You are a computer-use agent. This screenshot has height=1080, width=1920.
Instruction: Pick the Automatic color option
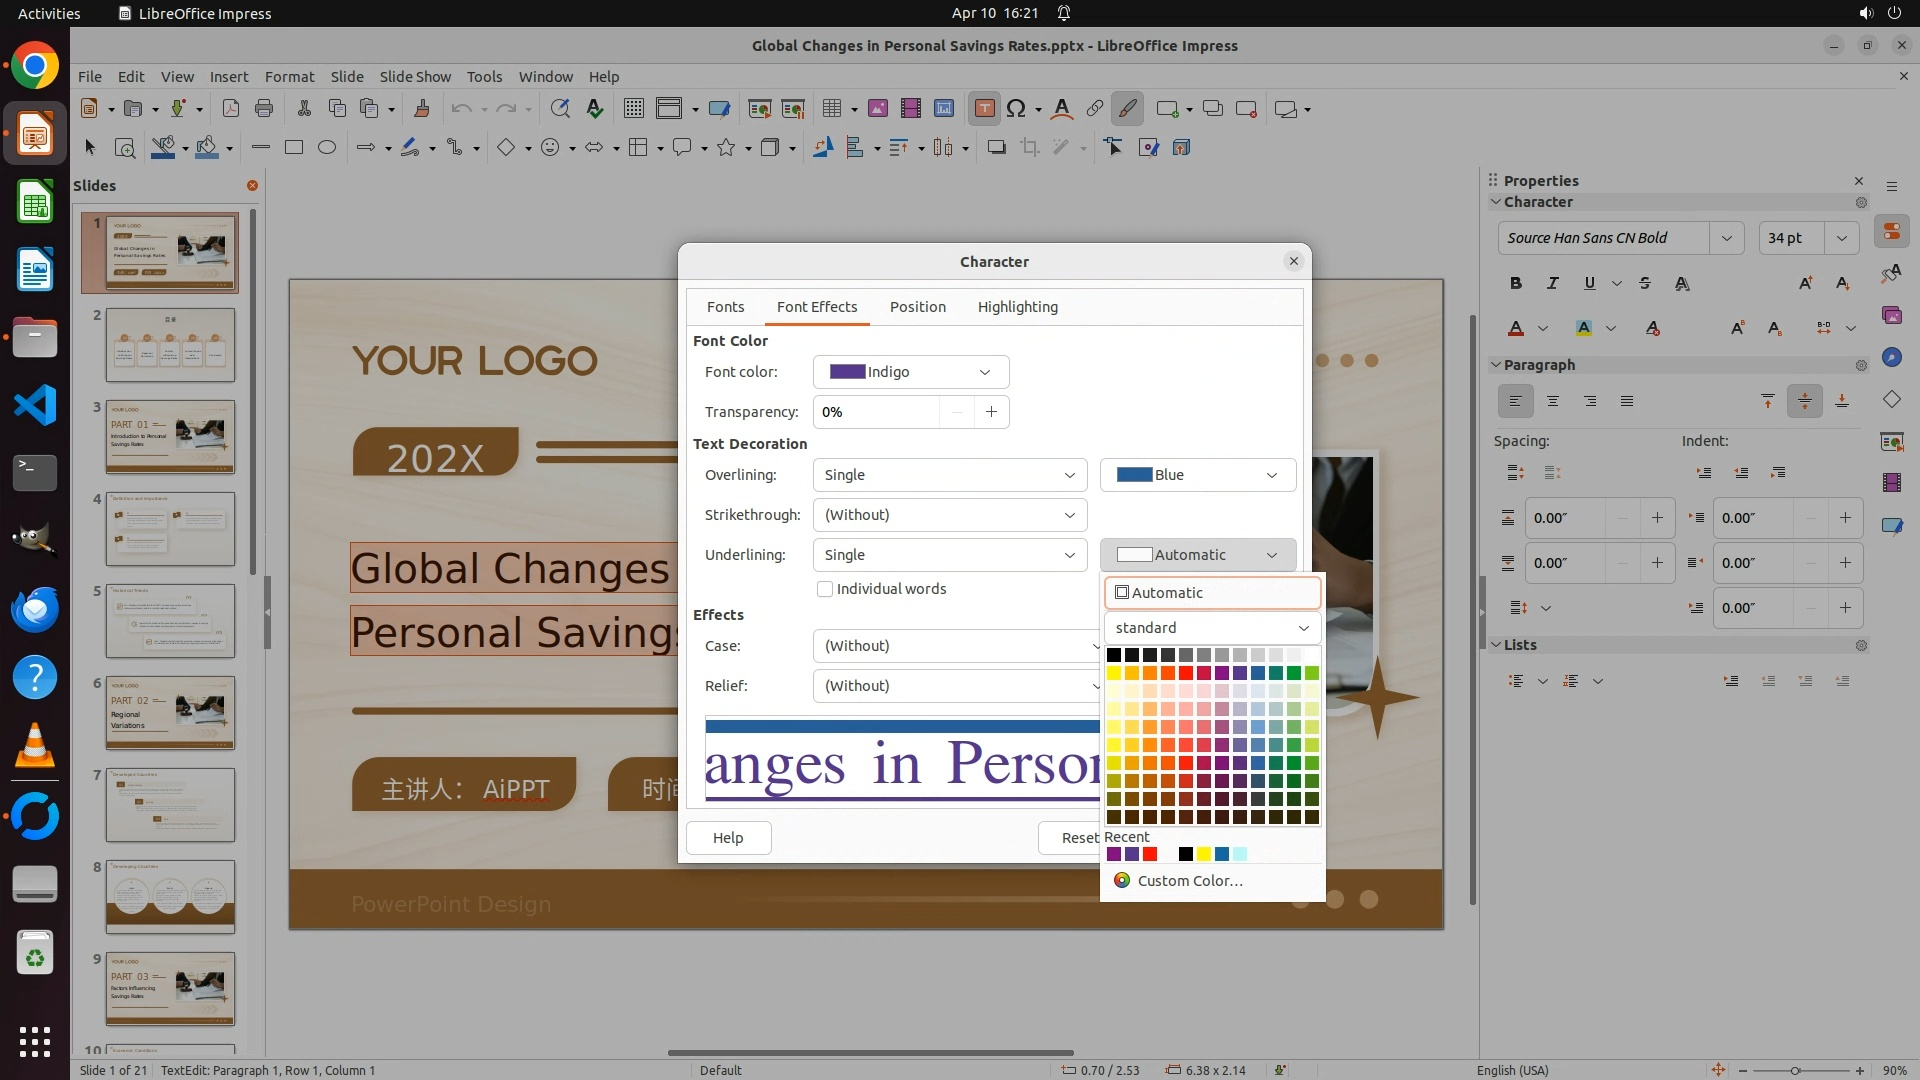1212,593
